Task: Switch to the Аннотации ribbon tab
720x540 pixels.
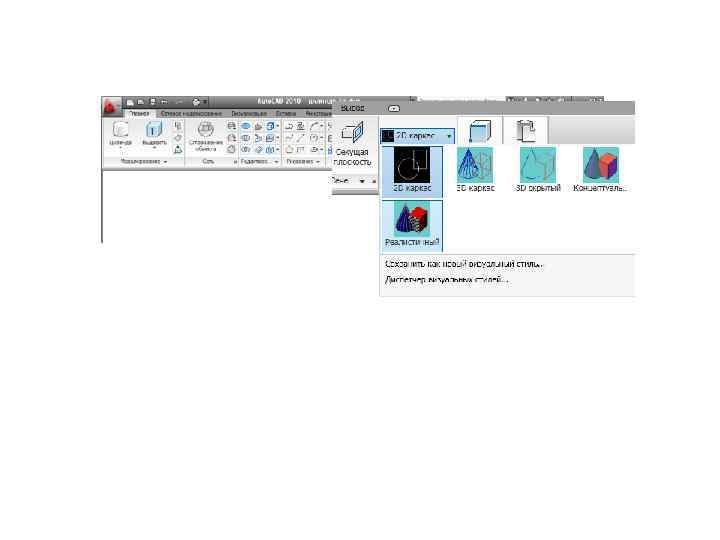Action: pos(318,113)
